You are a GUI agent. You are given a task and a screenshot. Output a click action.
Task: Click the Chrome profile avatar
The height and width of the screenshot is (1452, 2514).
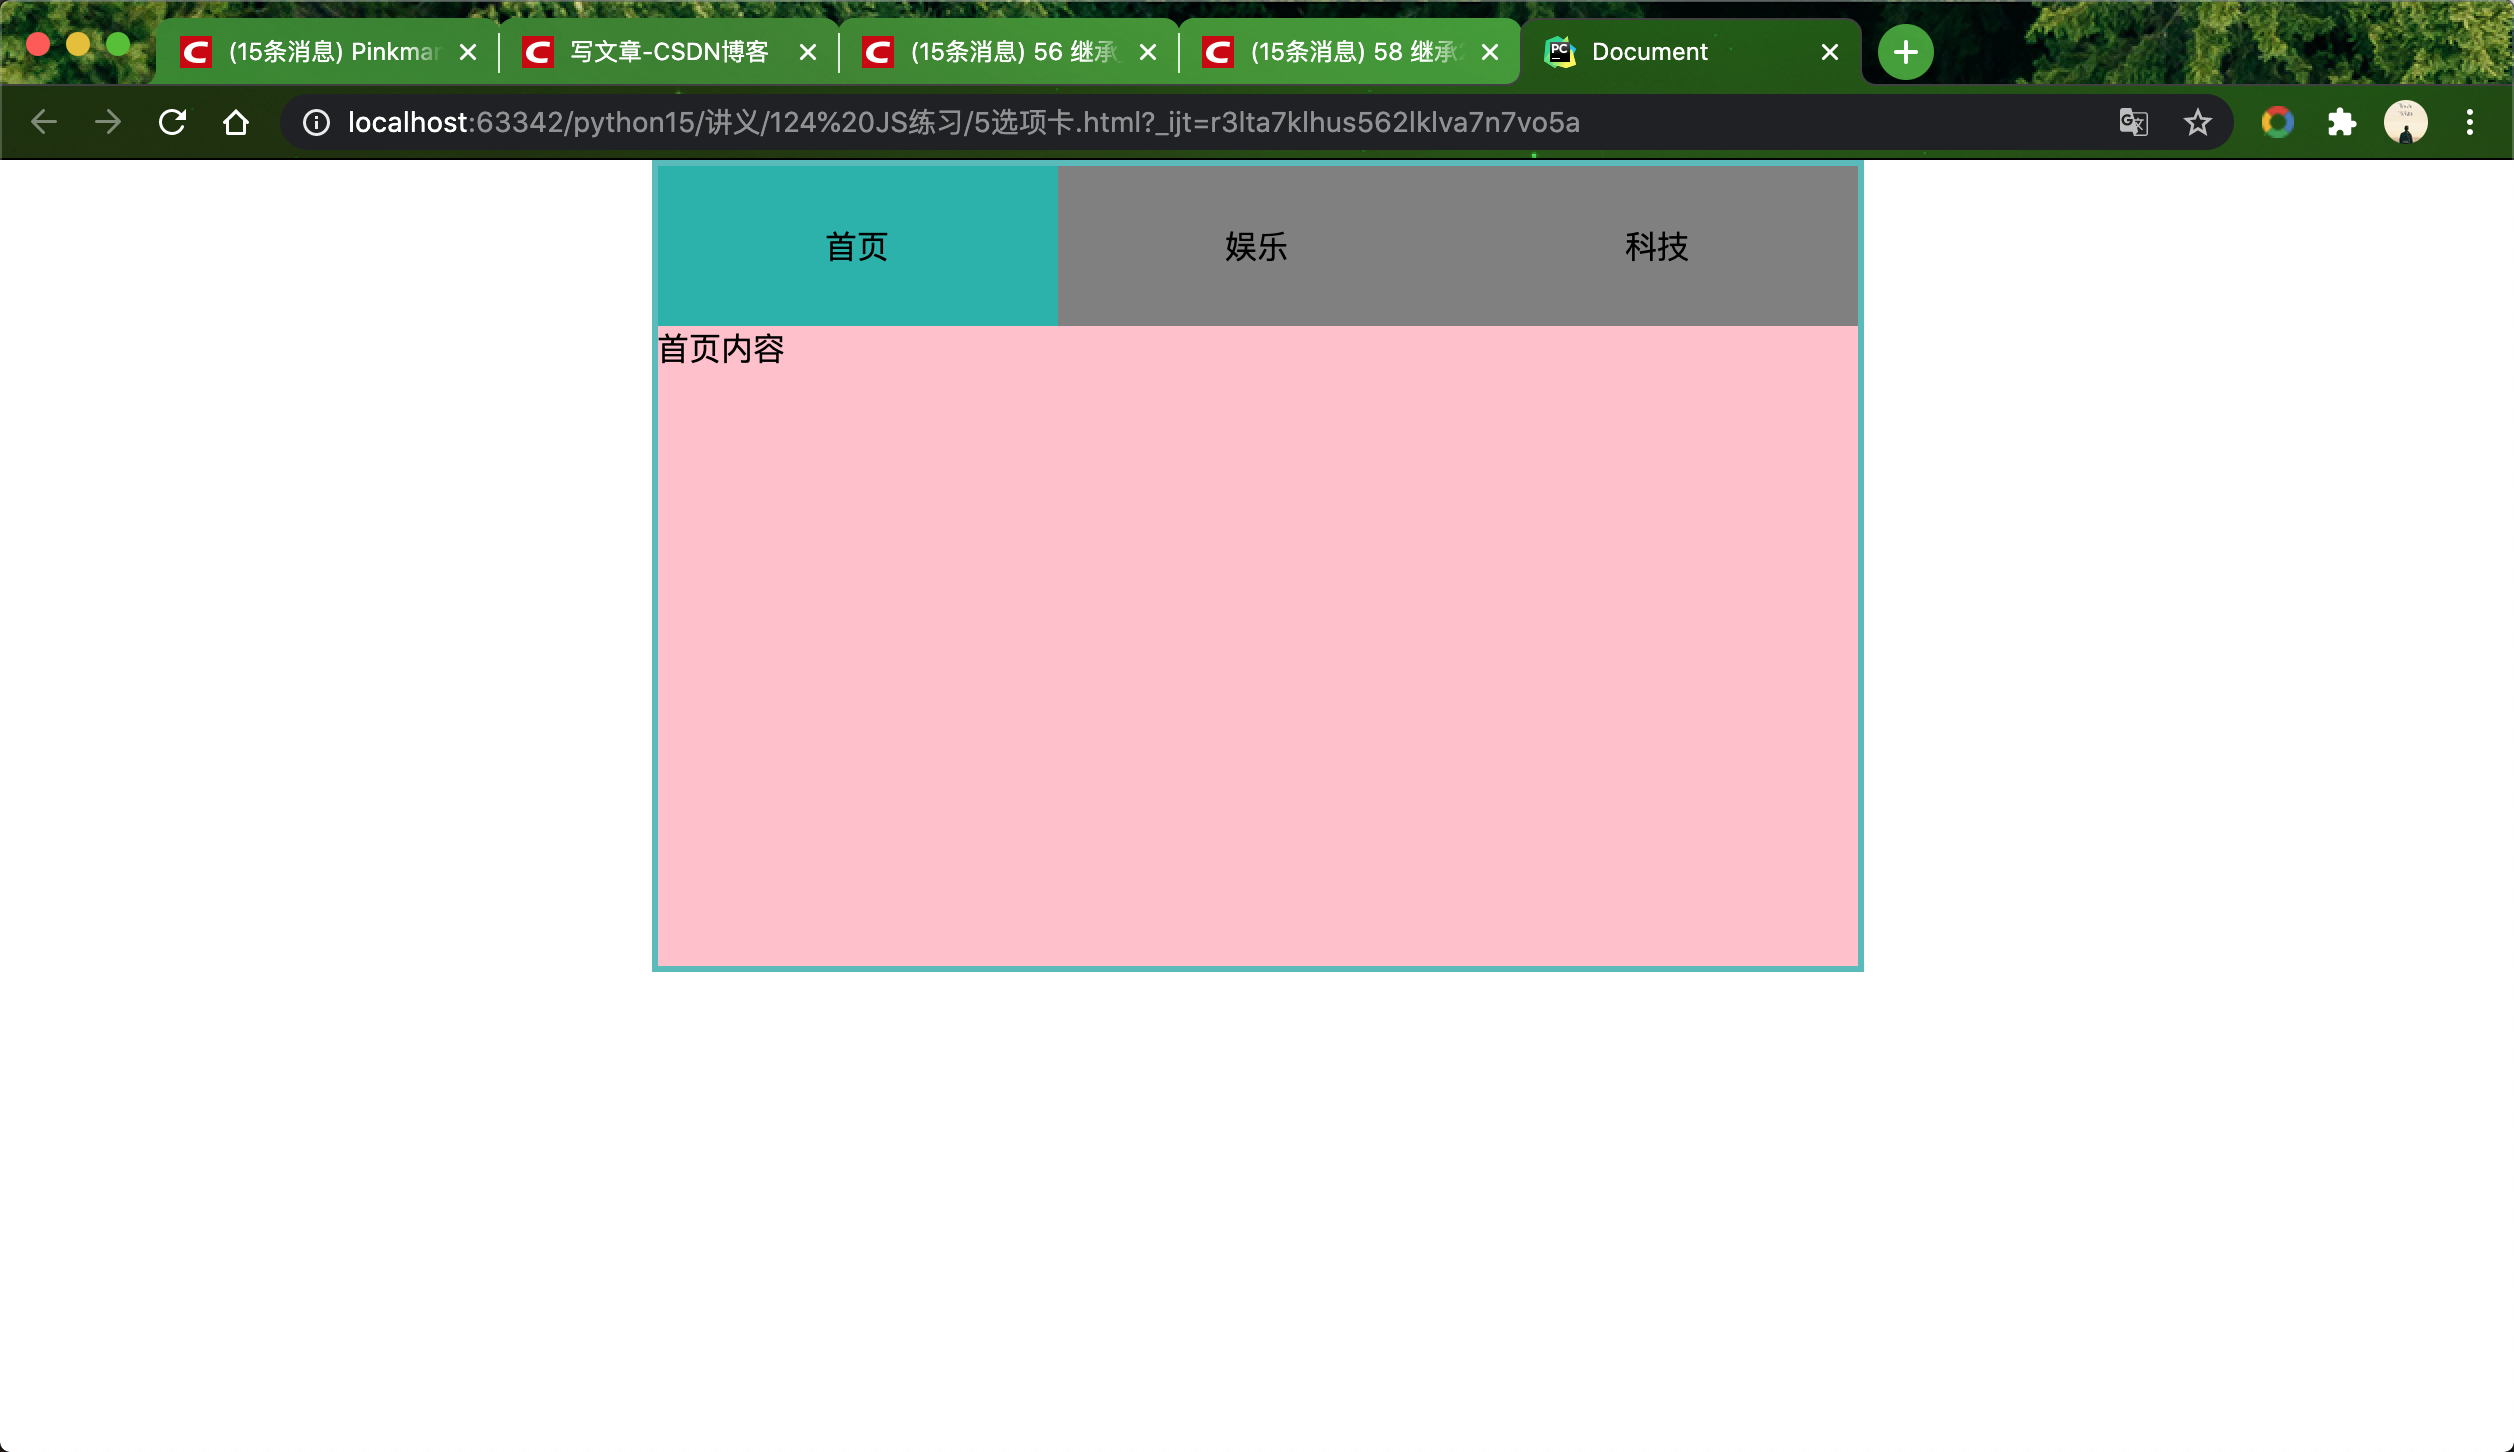click(2407, 122)
